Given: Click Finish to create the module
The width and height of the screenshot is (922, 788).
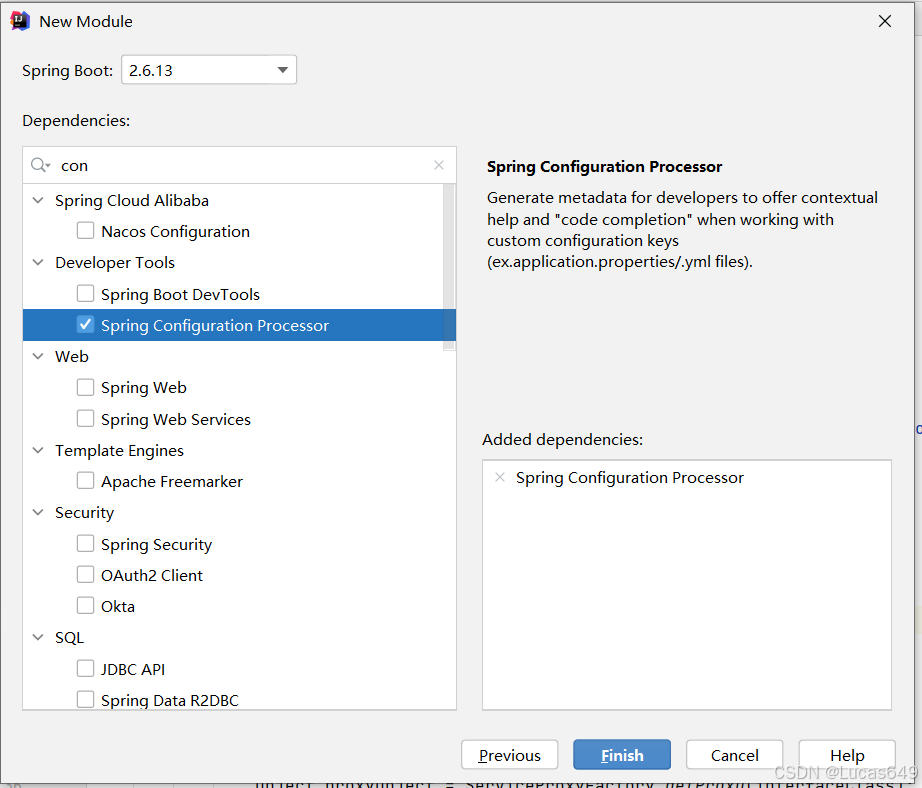Looking at the screenshot, I should [x=622, y=755].
